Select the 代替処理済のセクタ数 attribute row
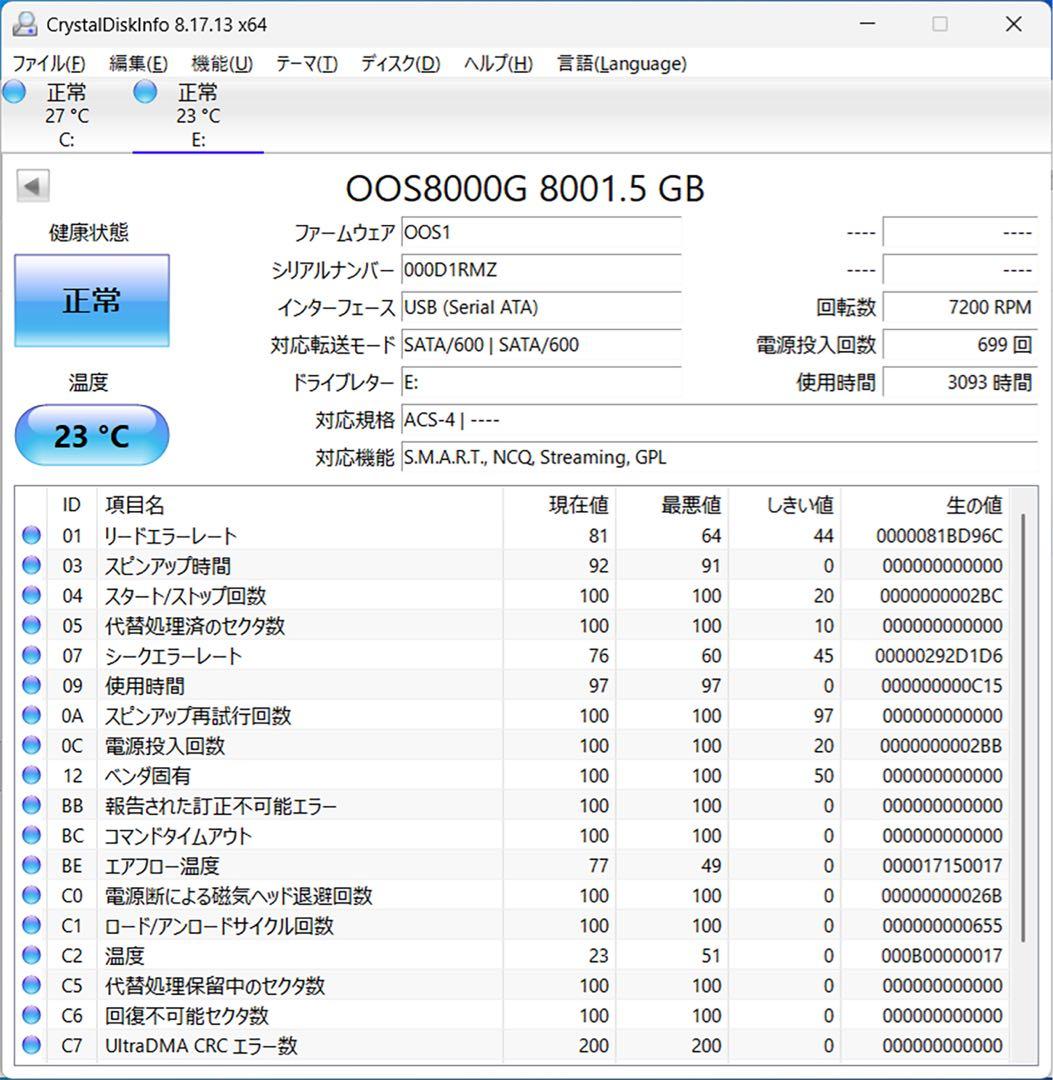The height and width of the screenshot is (1080, 1053). pos(300,626)
